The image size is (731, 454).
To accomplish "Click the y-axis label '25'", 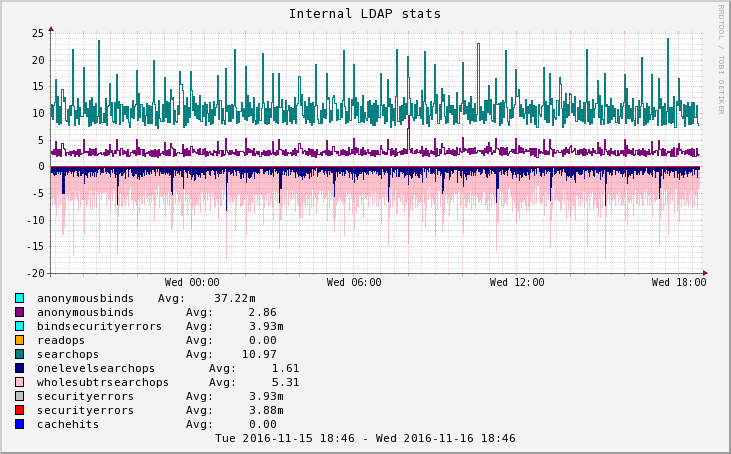I will [38, 34].
